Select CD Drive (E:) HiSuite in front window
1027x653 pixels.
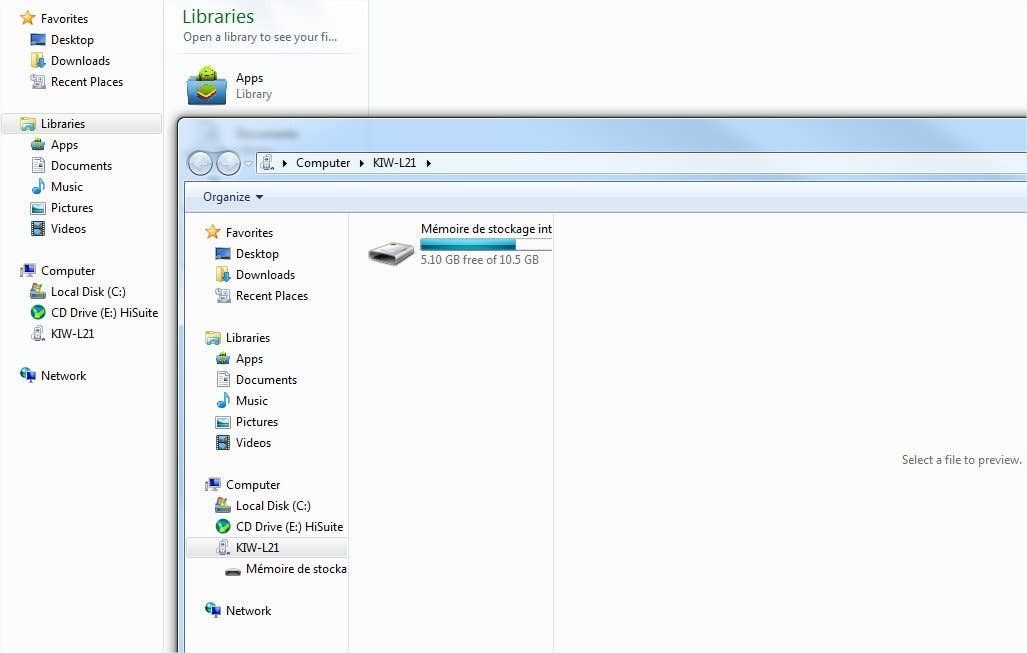pyautogui.click(x=288, y=527)
